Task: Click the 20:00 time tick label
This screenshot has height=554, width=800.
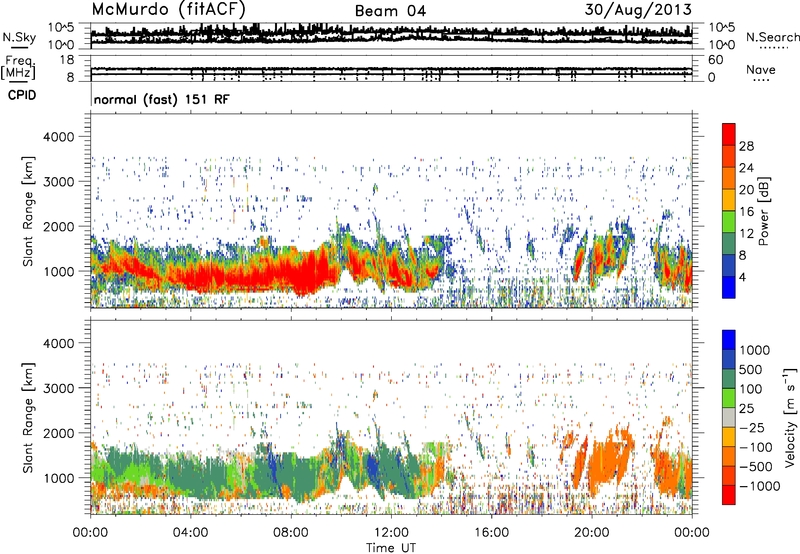Action: [591, 533]
